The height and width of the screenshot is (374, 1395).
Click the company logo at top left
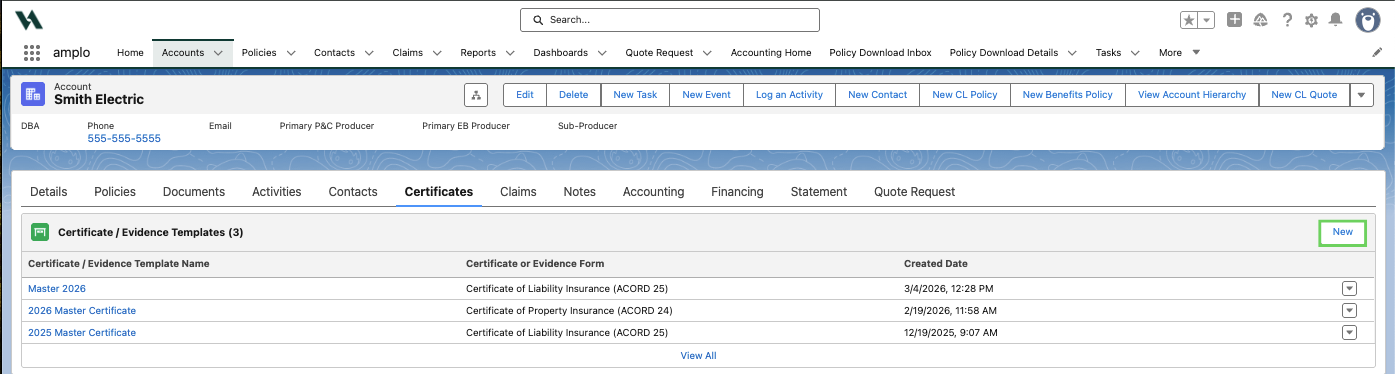click(x=29, y=20)
